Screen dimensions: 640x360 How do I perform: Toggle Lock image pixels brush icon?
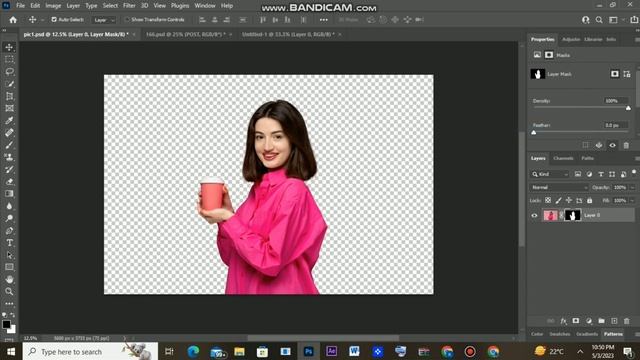tap(558, 200)
